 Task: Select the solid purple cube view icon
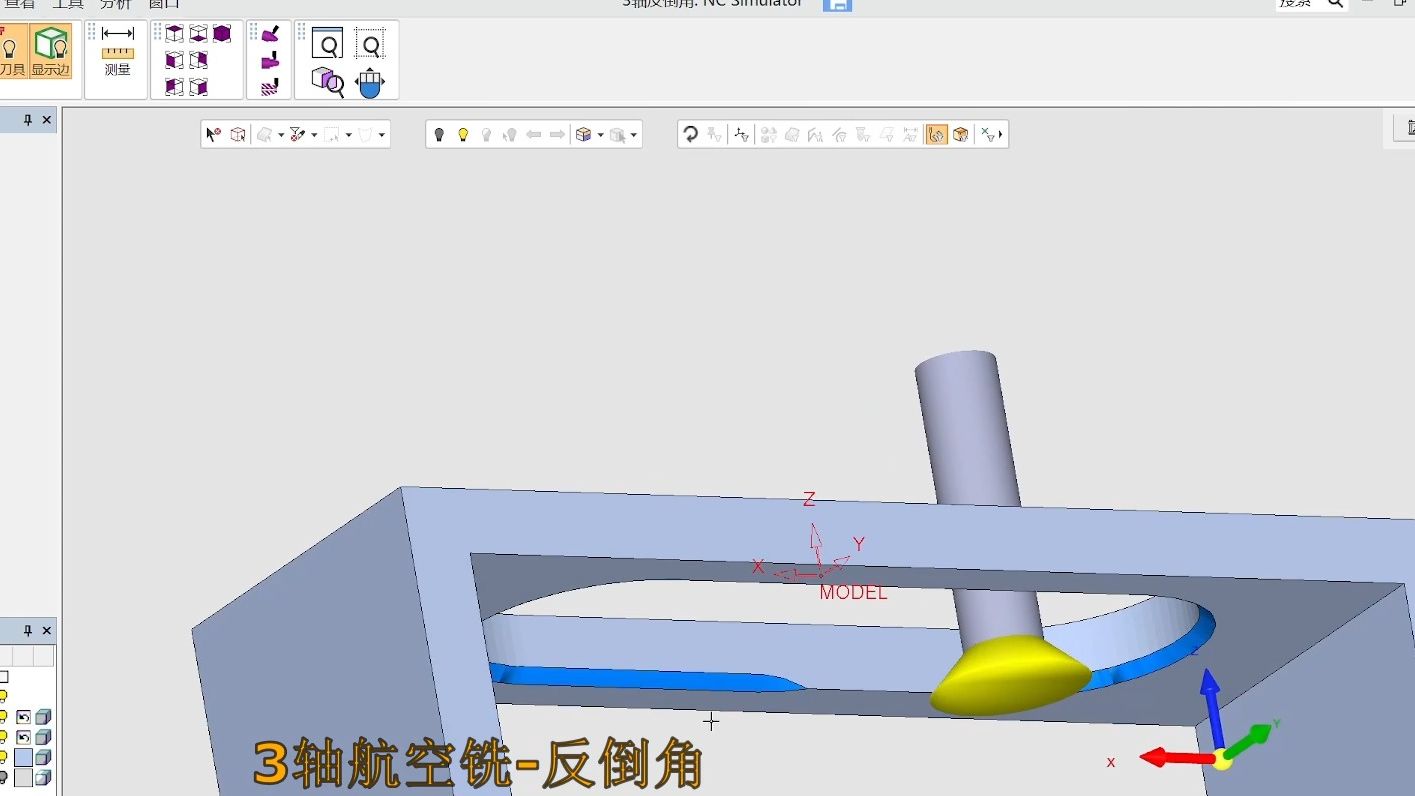222,34
